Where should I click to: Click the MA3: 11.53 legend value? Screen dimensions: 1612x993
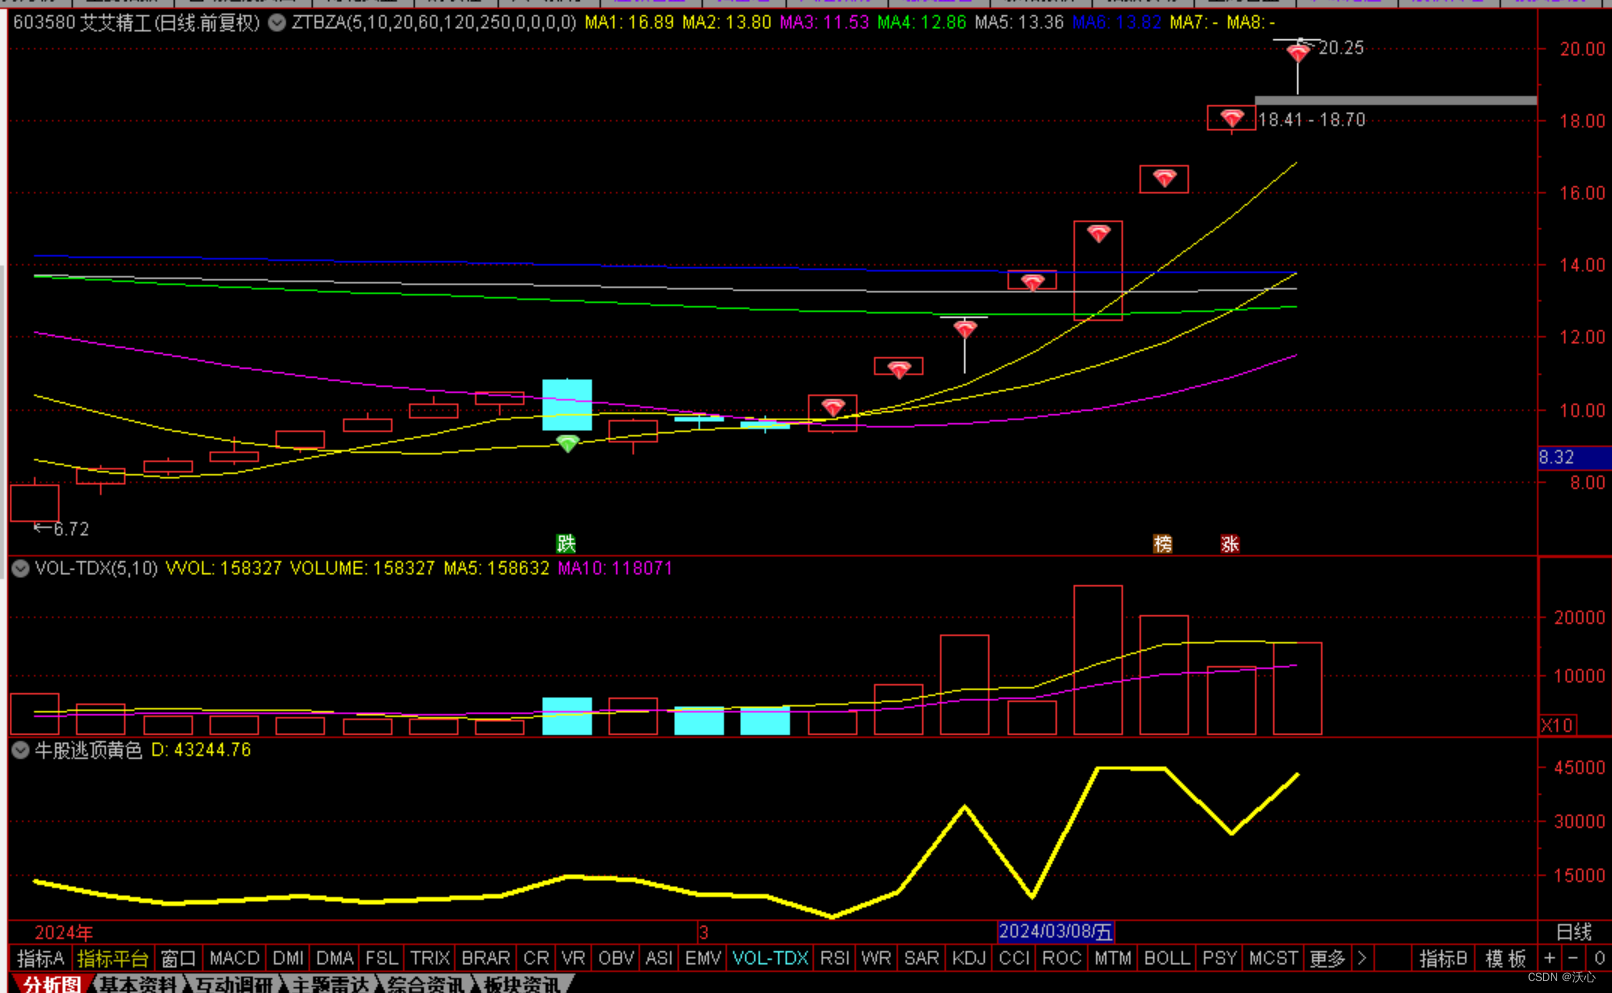pyautogui.click(x=824, y=22)
